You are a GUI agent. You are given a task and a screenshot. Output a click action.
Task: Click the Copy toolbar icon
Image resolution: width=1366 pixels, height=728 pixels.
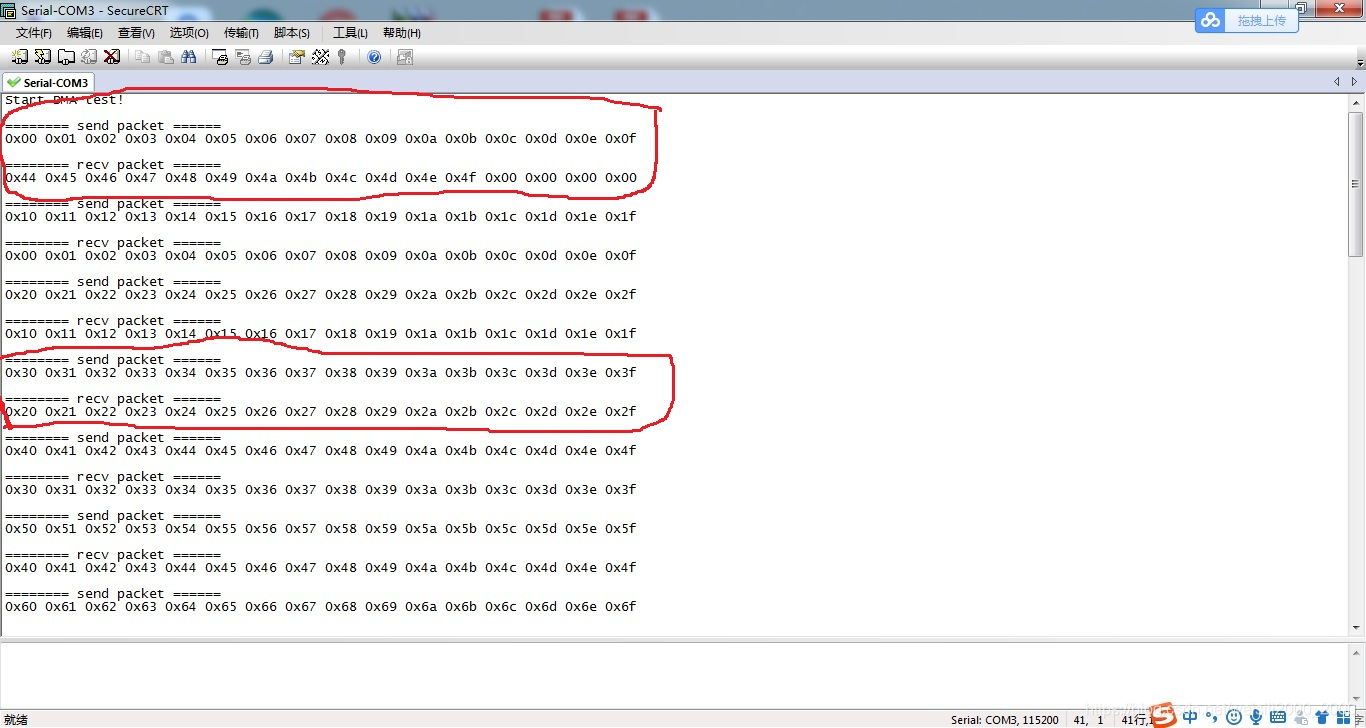pos(143,57)
